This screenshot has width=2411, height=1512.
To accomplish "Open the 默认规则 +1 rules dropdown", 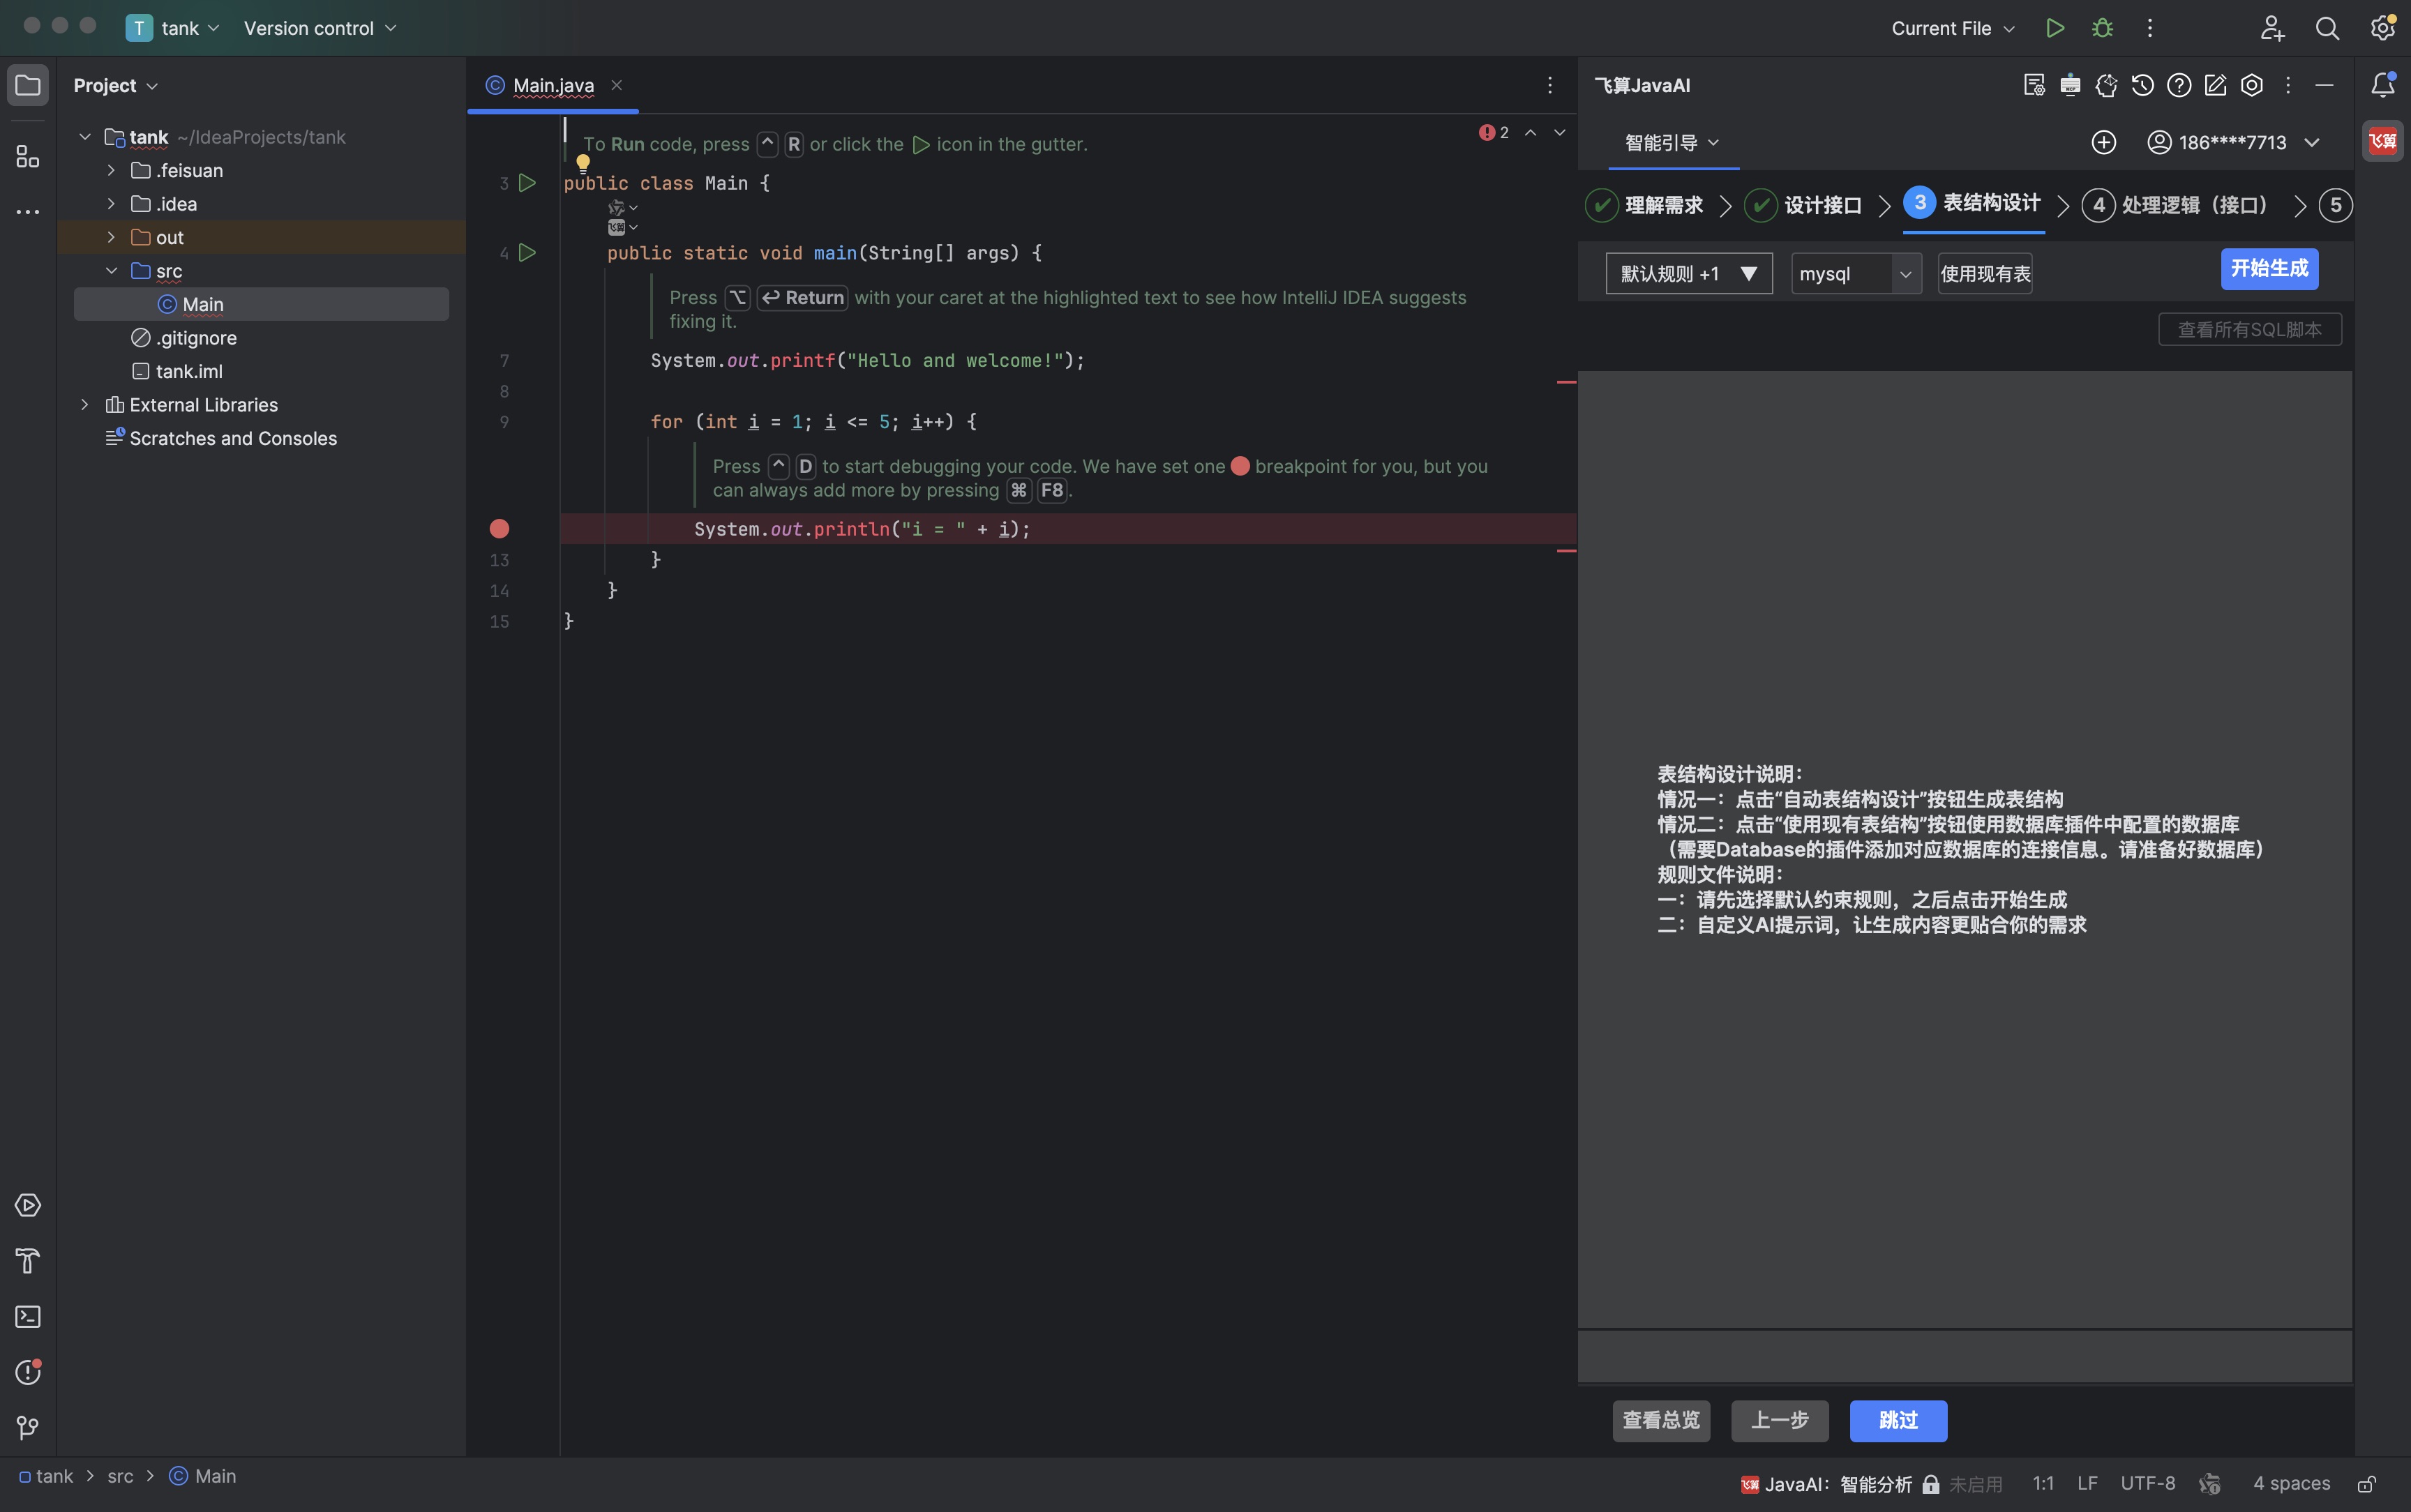I will tap(1688, 274).
